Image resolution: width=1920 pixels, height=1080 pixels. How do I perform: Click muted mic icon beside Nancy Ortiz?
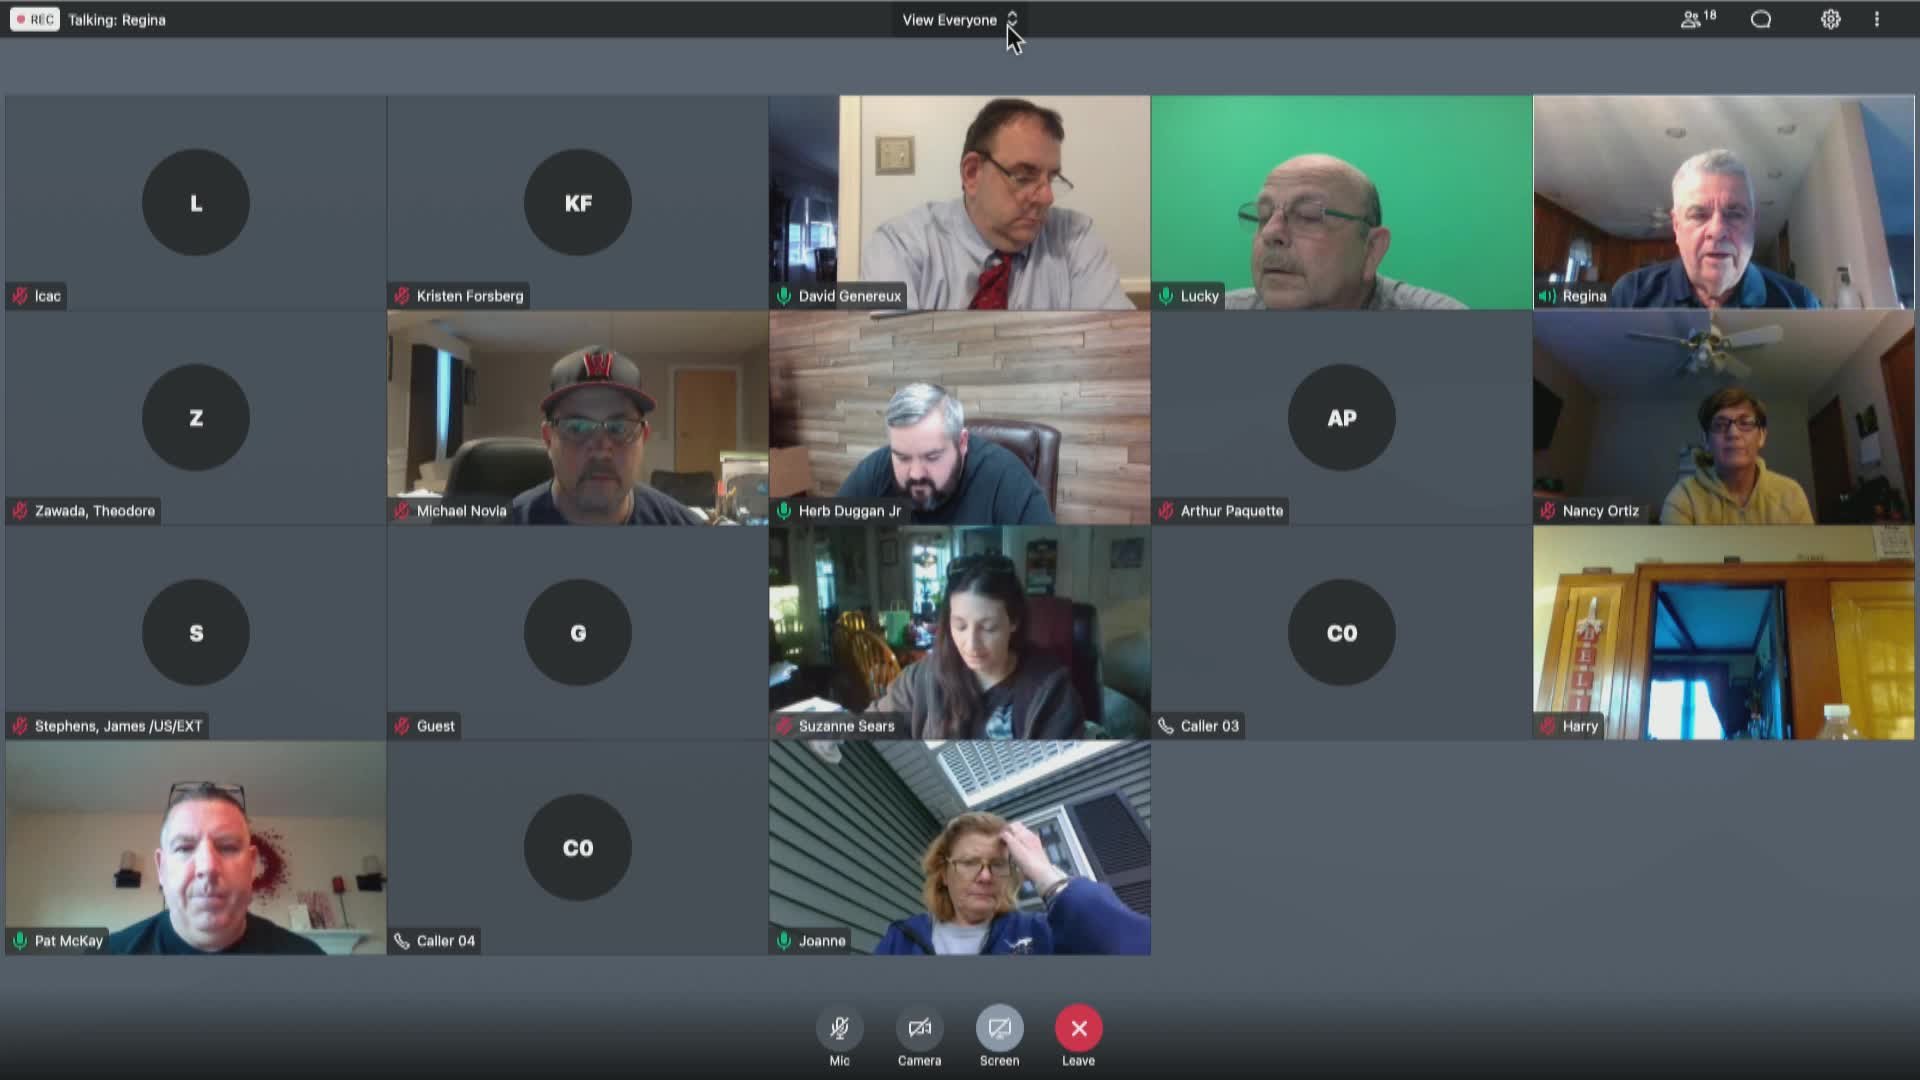(1548, 511)
